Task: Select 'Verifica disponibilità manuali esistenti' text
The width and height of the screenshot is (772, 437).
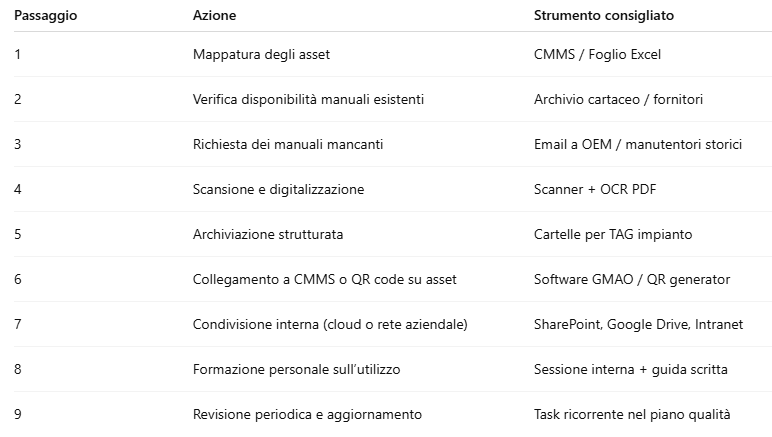Action: 308,99
